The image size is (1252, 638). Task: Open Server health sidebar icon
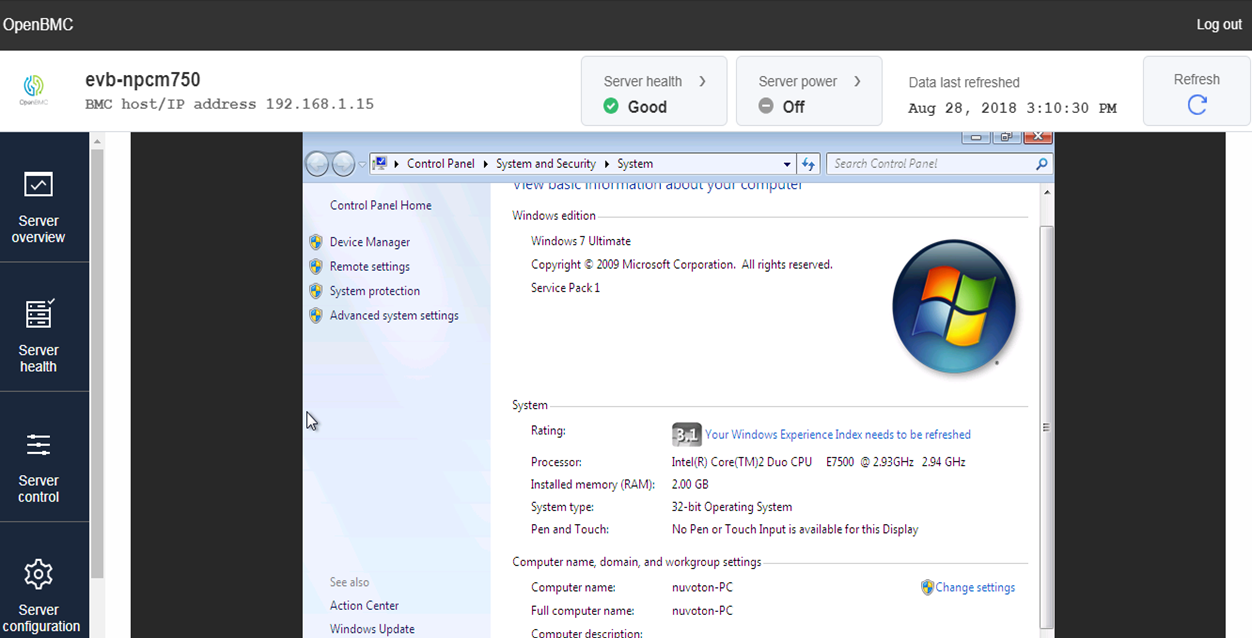(x=39, y=314)
